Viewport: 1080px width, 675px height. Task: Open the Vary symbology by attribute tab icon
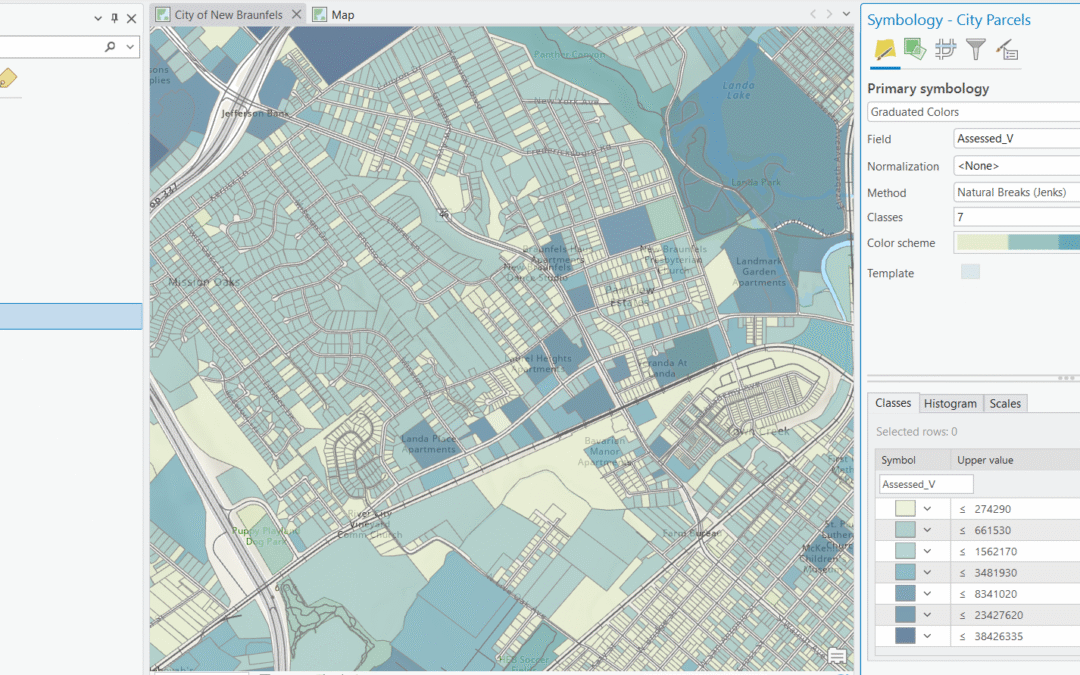coord(914,48)
